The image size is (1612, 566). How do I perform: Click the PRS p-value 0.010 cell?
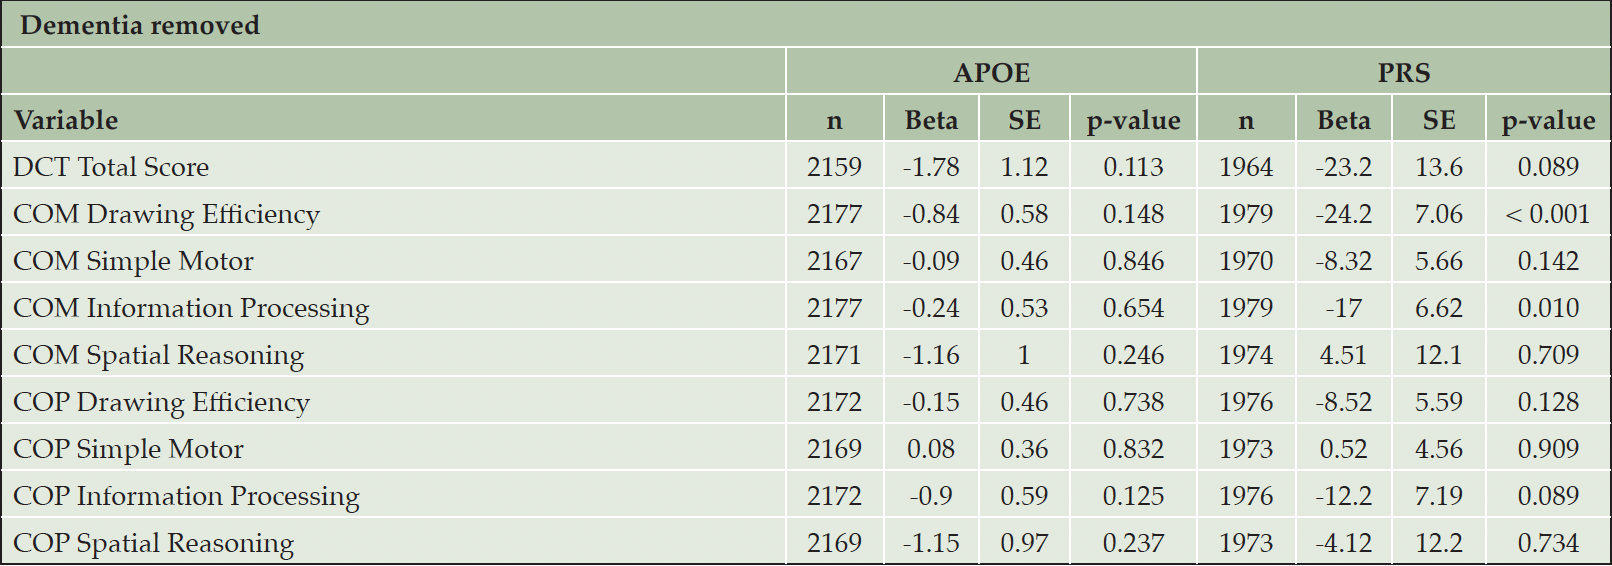click(x=1548, y=308)
